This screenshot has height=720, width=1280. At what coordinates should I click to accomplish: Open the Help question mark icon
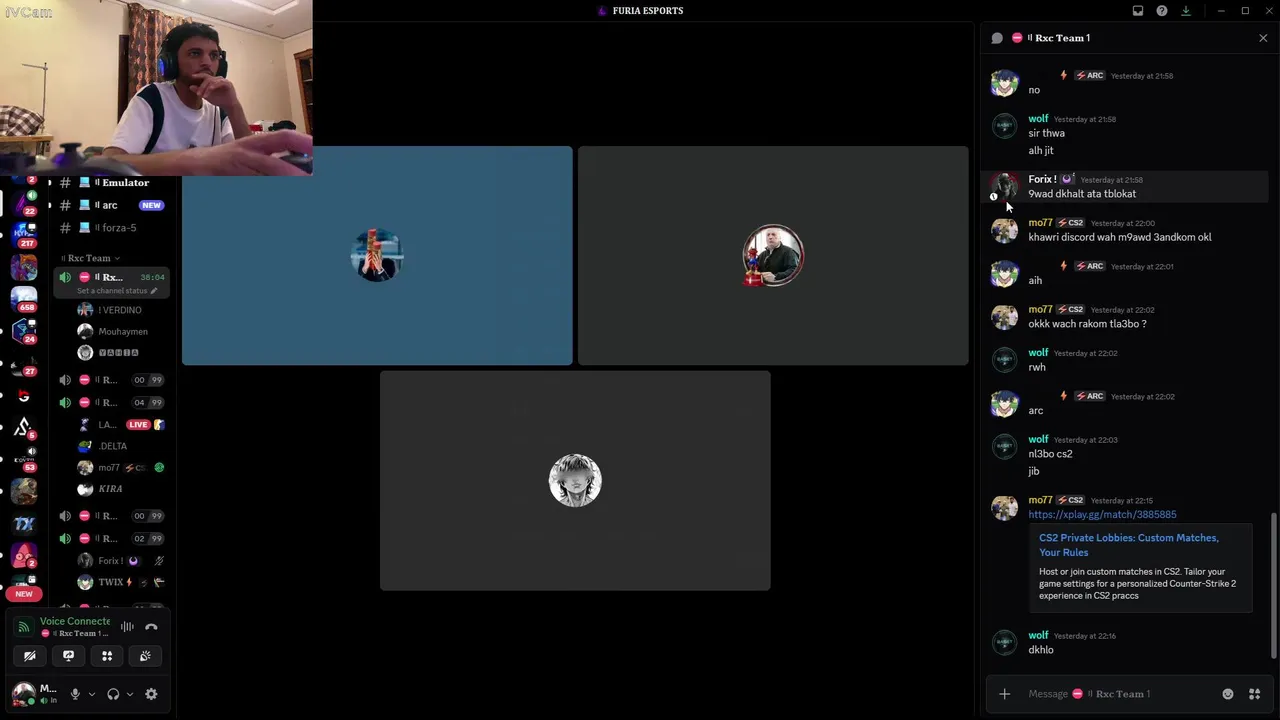point(1162,11)
